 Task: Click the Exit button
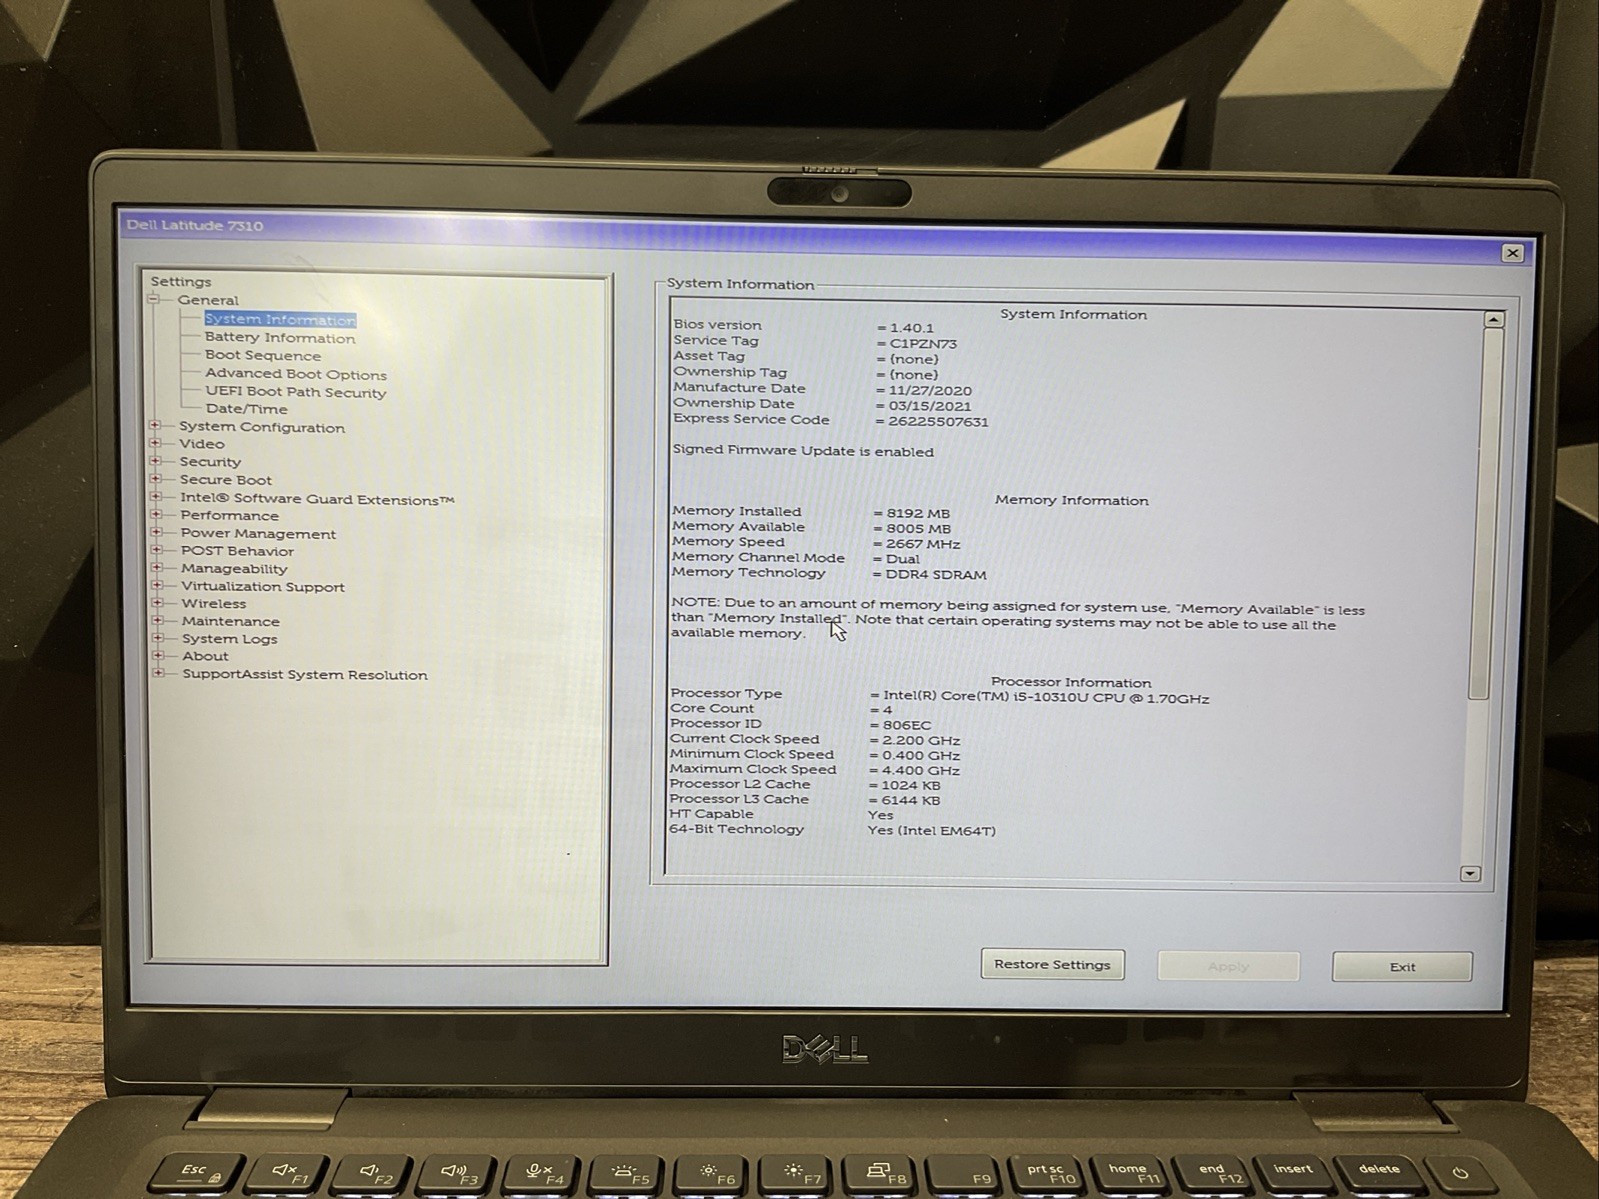[1402, 967]
